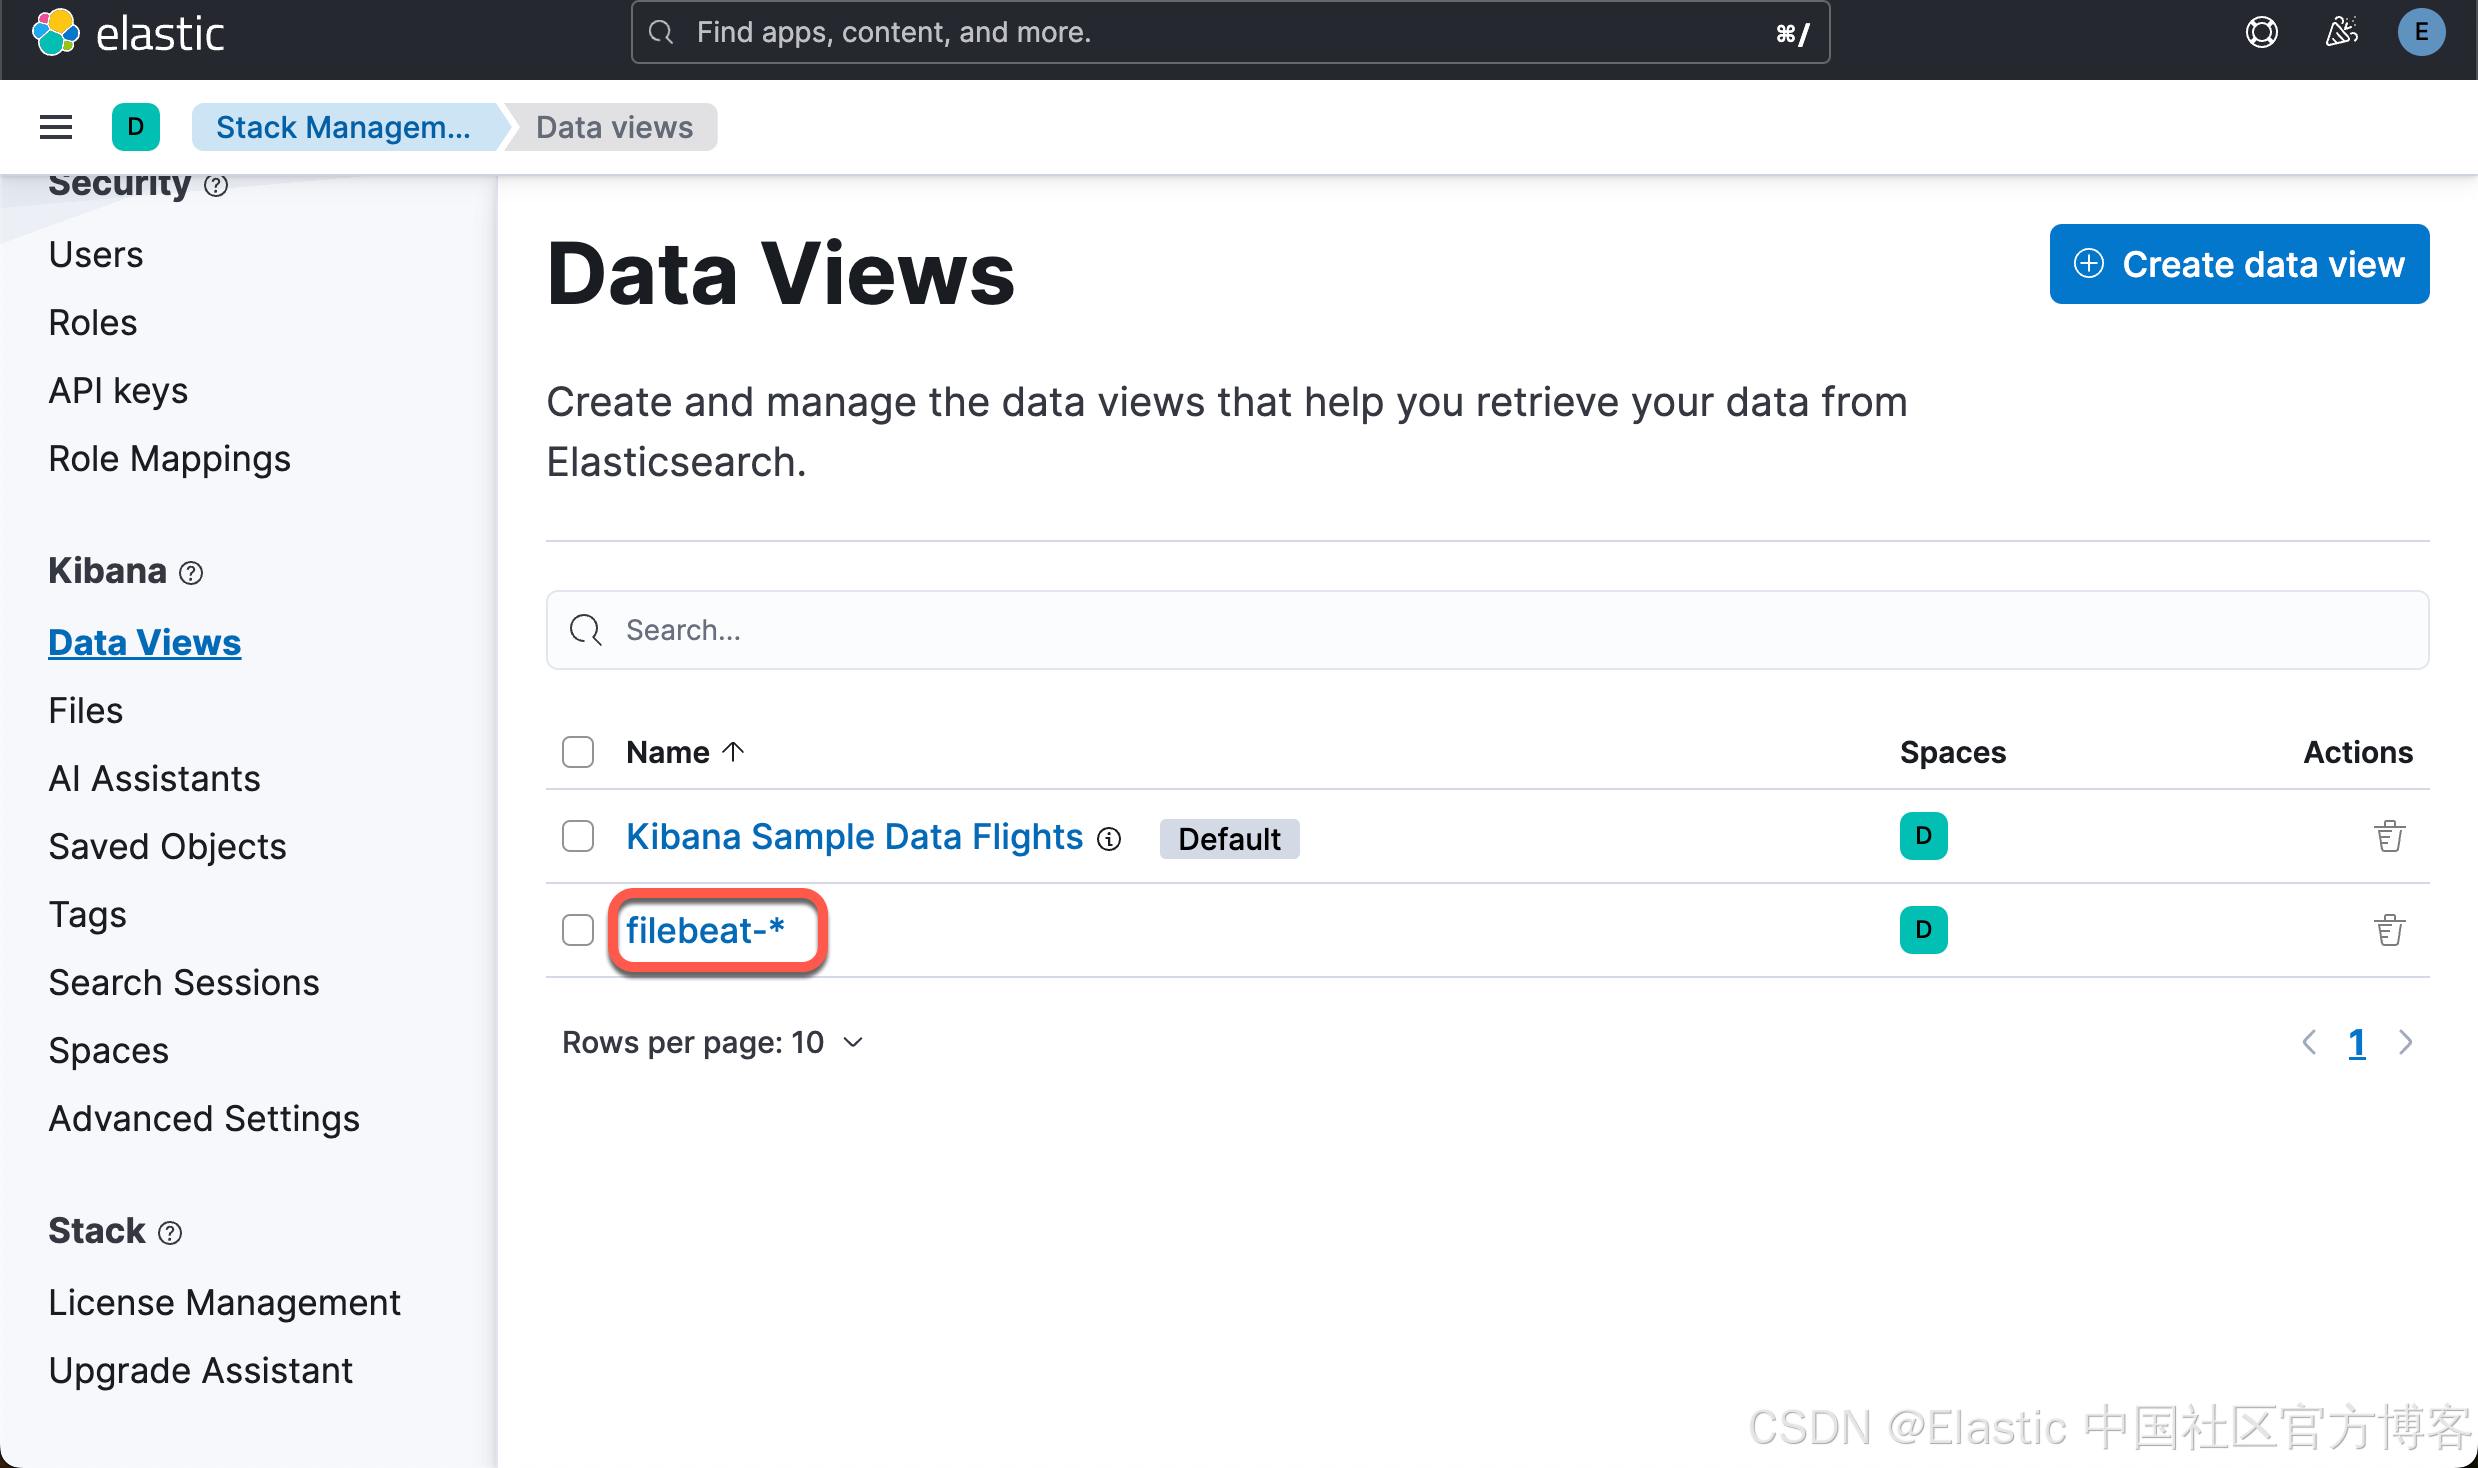
Task: Click the global Find apps search field
Action: coord(1230,33)
